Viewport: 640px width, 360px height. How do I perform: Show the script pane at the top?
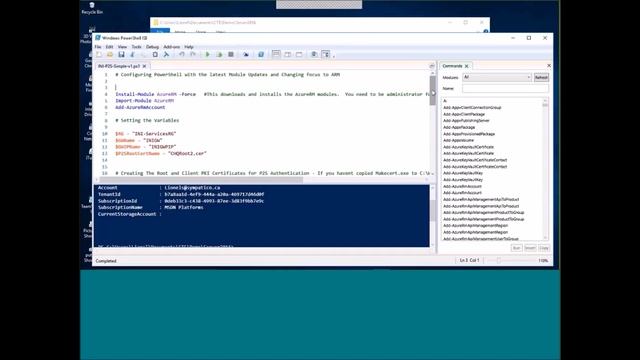pos(276,54)
